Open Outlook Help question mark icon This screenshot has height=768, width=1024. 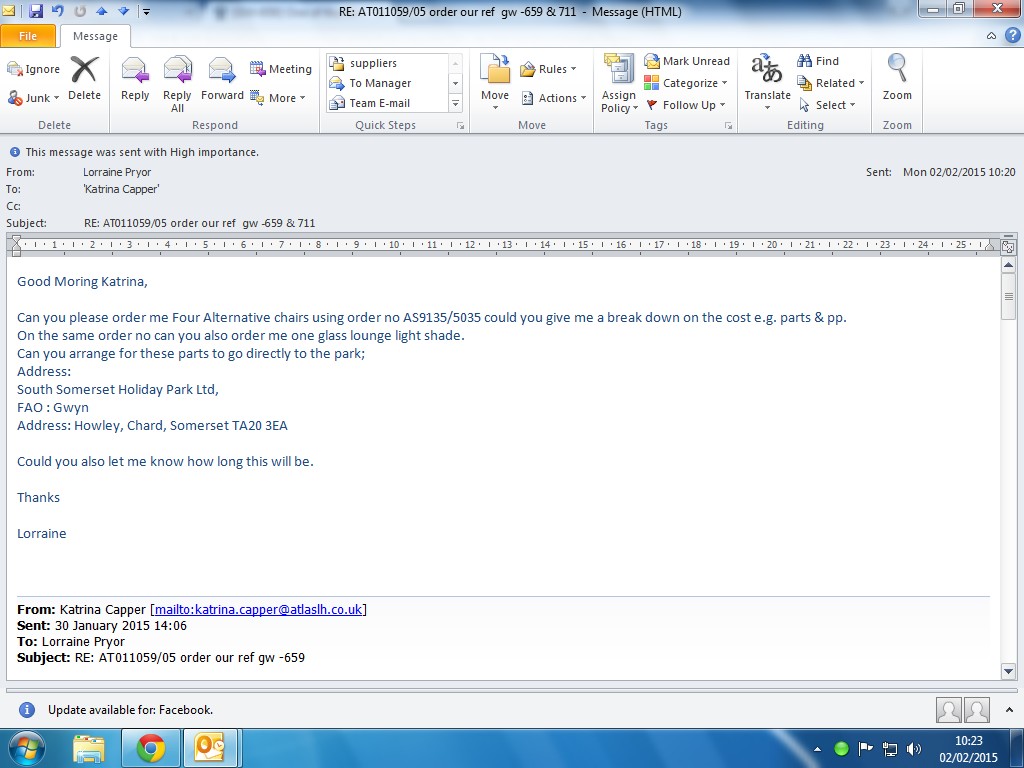pos(1012,35)
